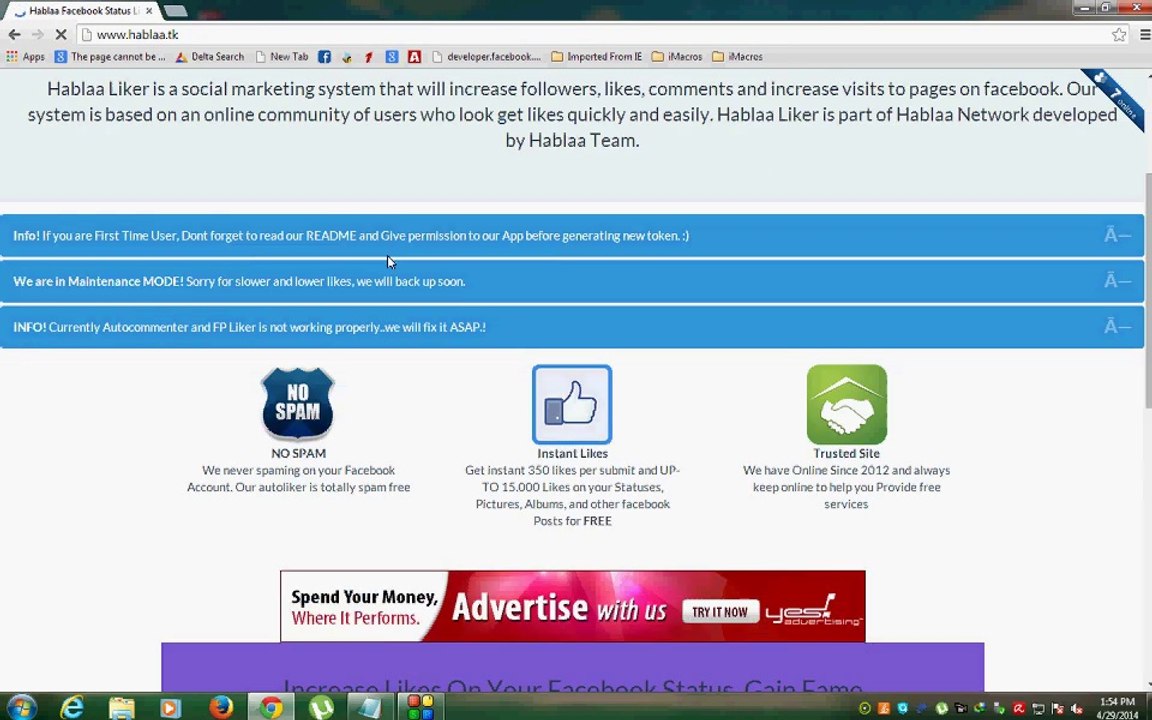
Task: Open the Delta Search bookmark
Action: click(x=209, y=57)
